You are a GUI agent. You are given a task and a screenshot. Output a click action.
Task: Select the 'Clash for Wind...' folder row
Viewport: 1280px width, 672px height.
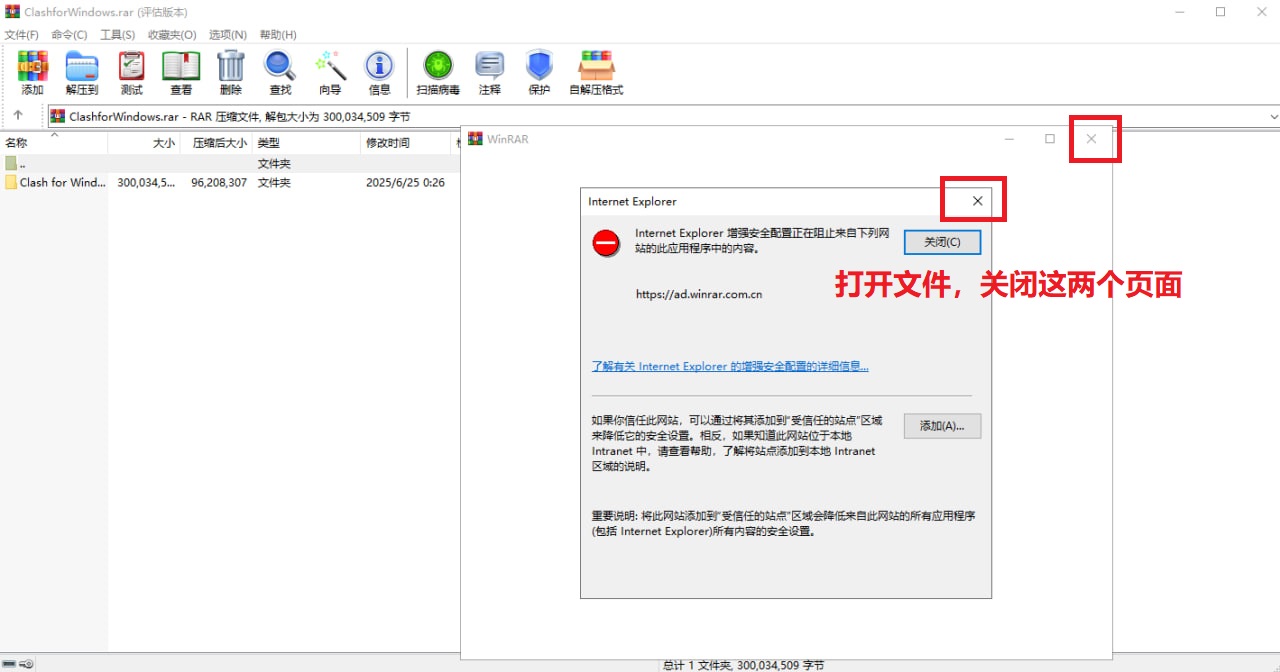coord(230,182)
